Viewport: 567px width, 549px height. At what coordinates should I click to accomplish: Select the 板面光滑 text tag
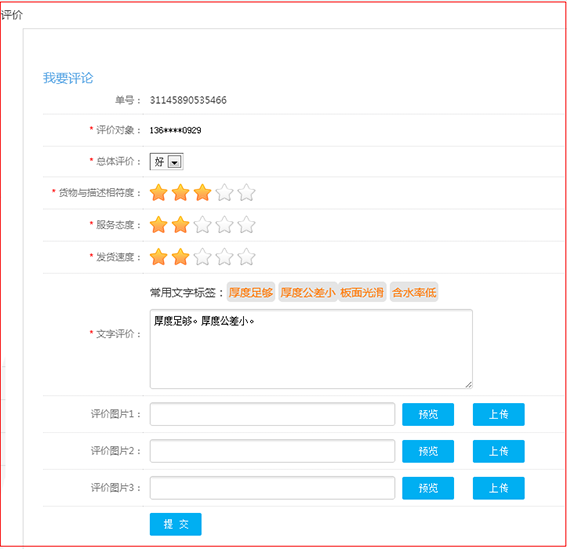point(362,292)
